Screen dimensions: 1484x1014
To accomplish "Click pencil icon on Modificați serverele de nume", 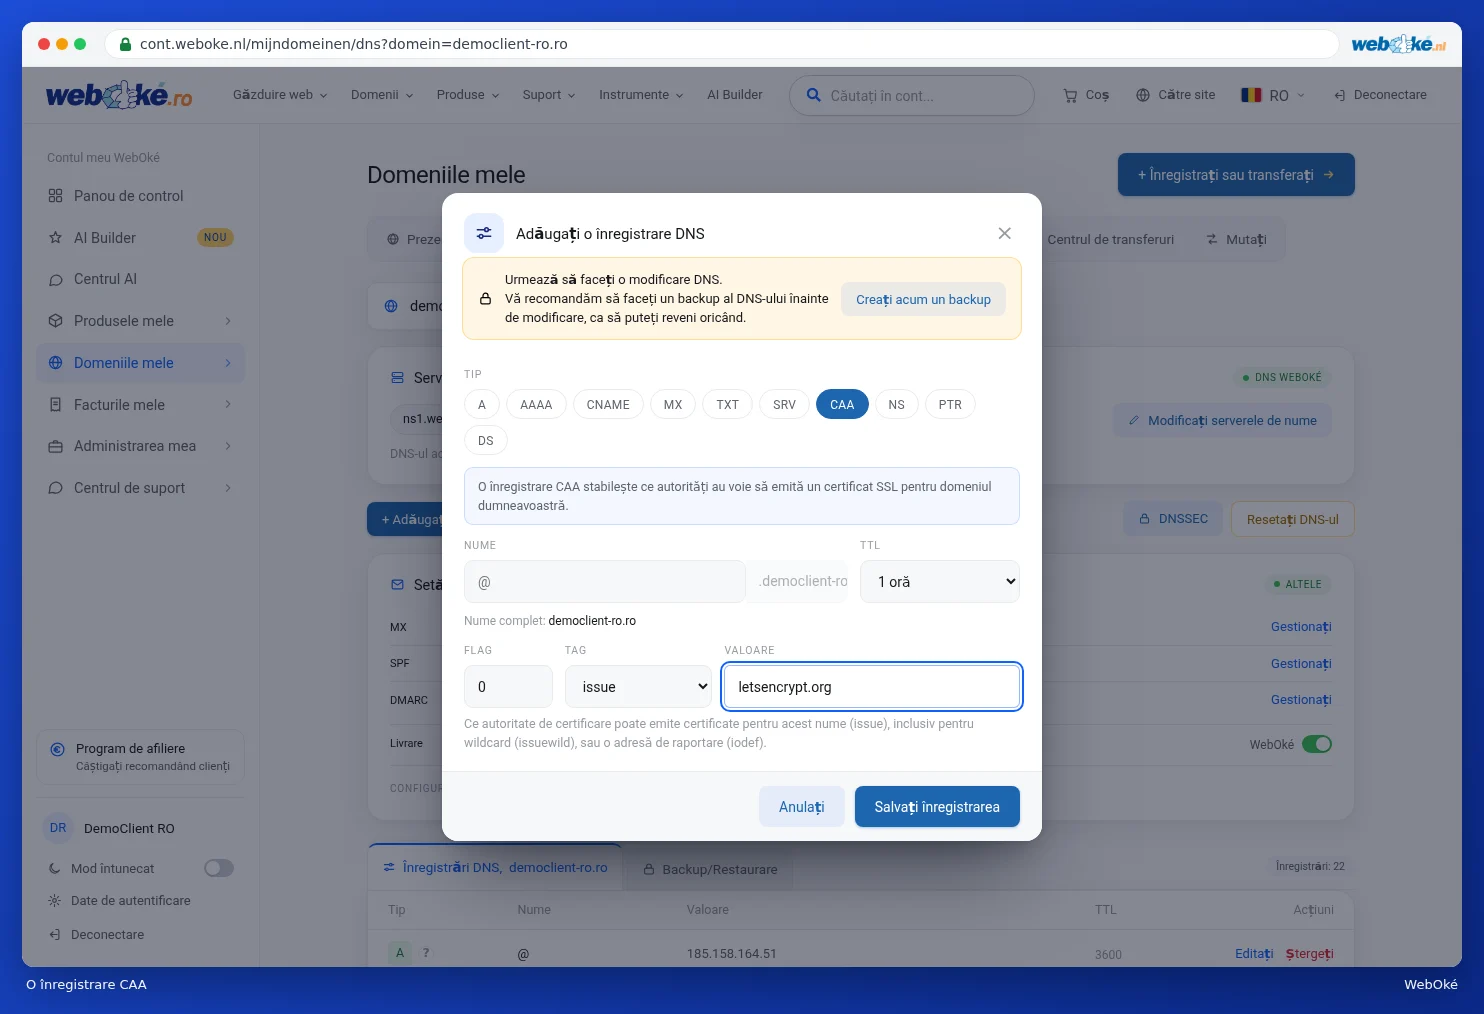I will (x=1134, y=421).
